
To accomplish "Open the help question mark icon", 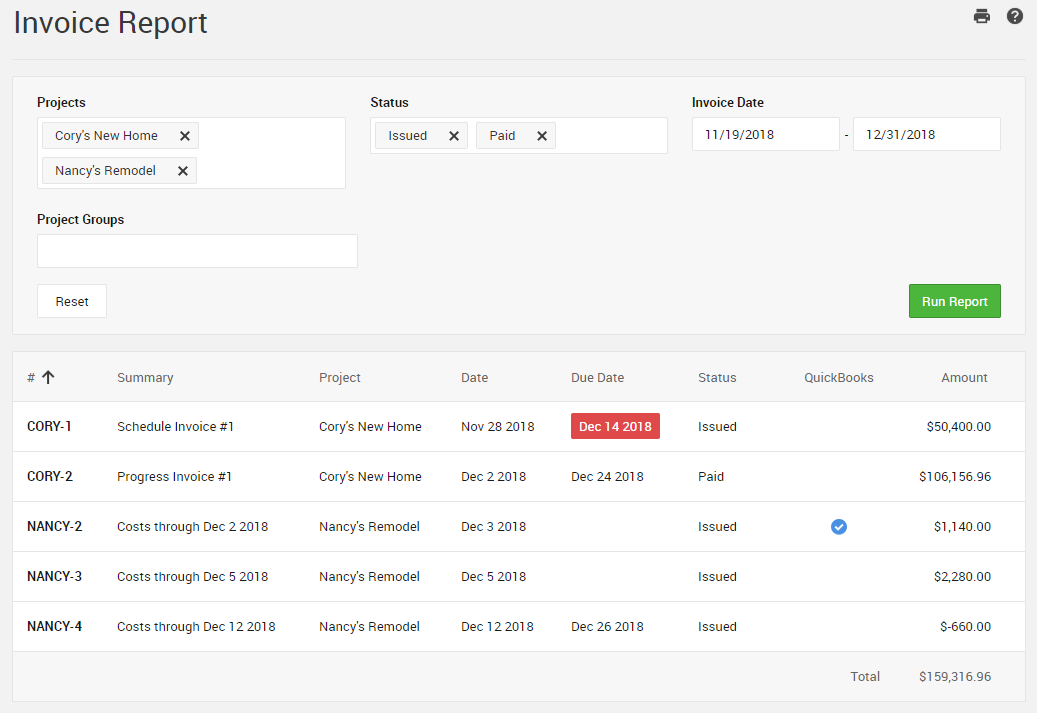I will (x=1014, y=16).
